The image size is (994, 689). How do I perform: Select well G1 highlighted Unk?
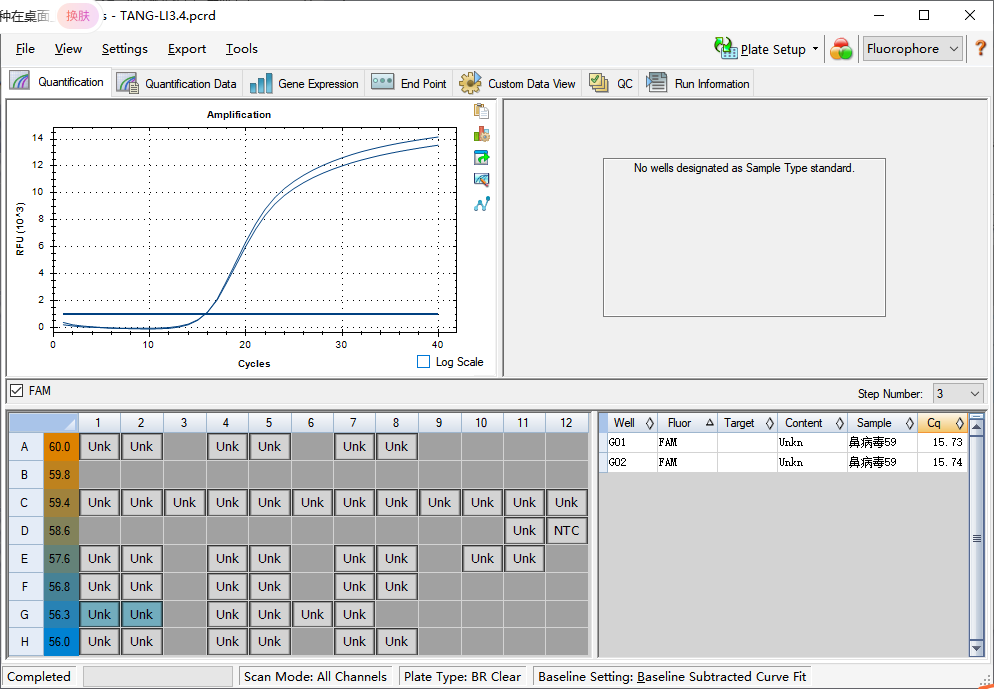pos(100,614)
